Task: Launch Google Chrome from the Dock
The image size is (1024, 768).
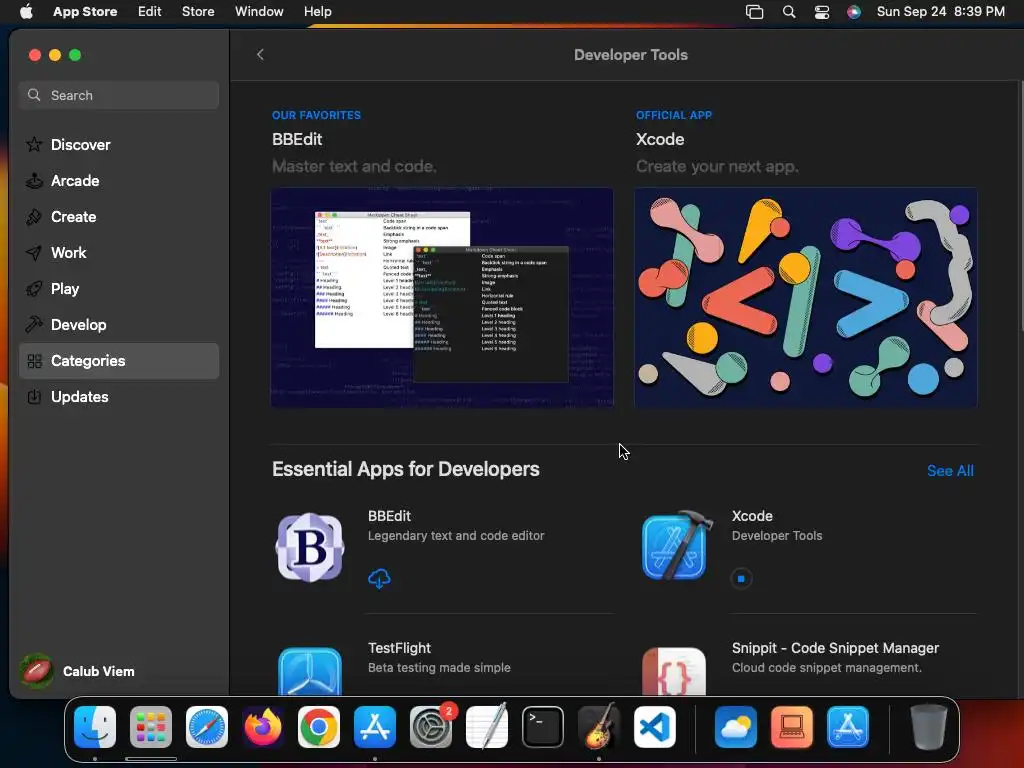Action: 319,727
